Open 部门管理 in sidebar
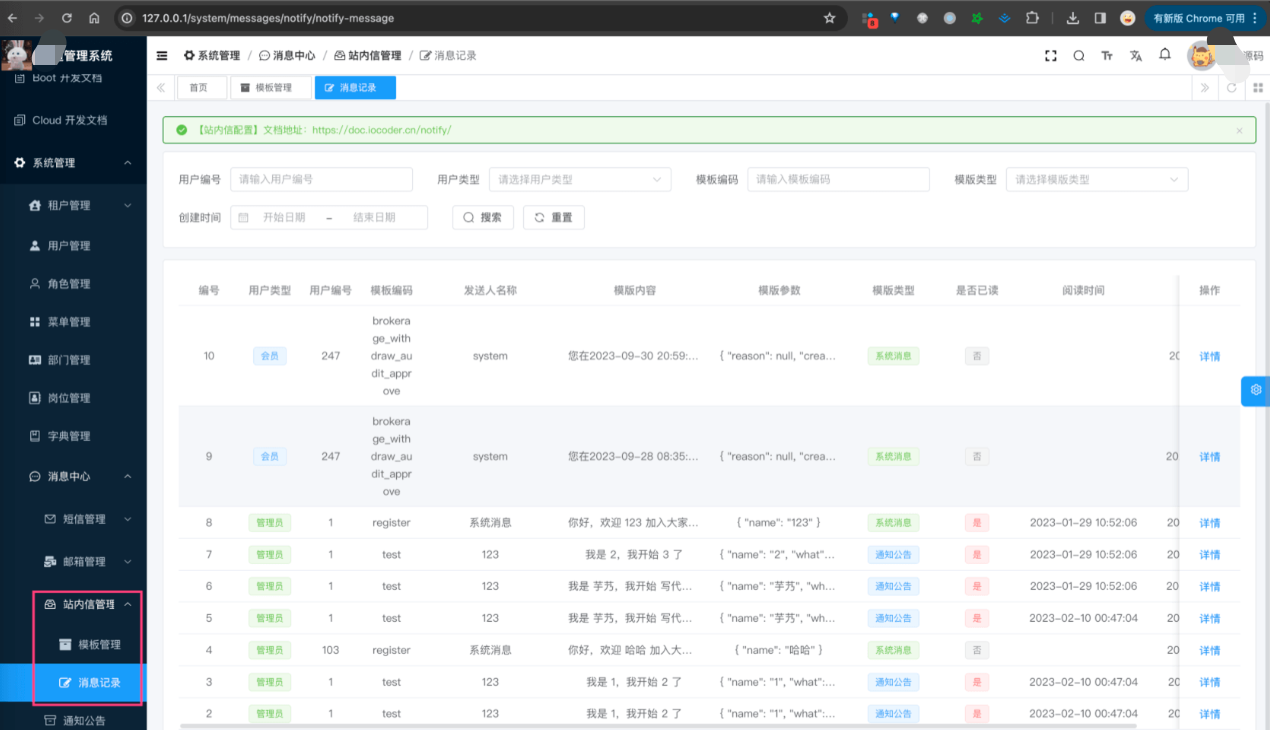This screenshot has width=1270, height=730. click(73, 360)
